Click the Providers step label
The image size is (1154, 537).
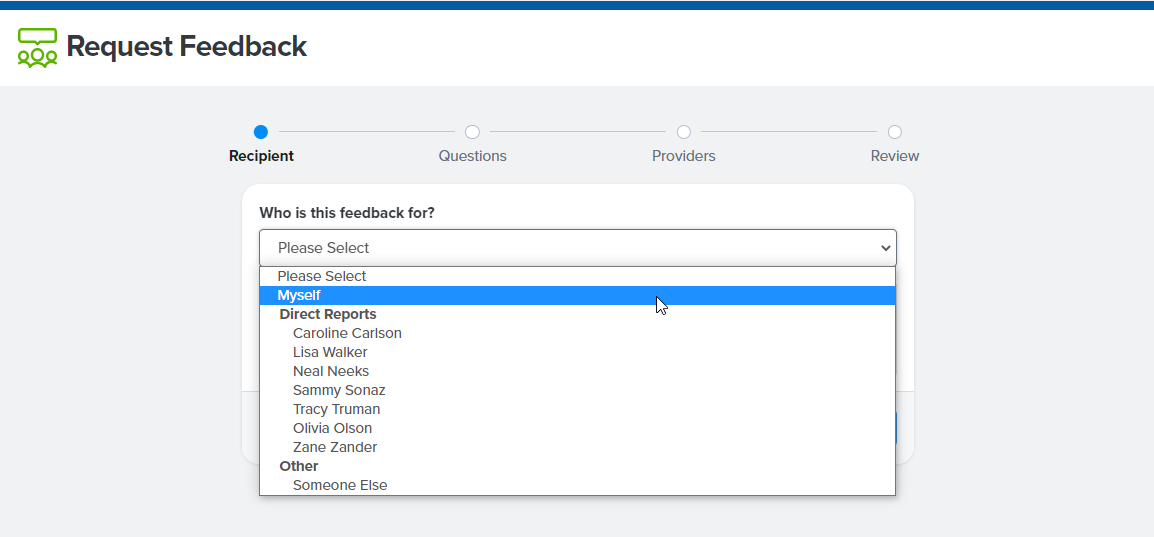click(x=684, y=156)
